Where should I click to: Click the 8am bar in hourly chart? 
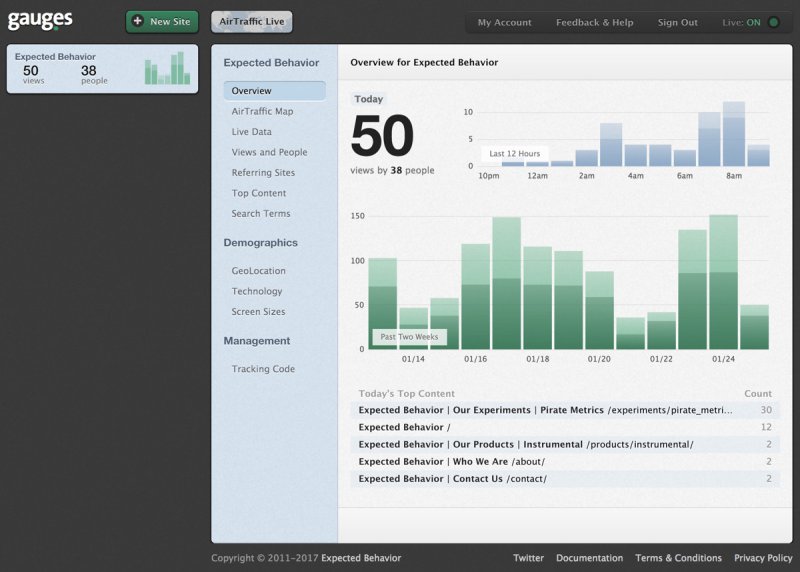734,134
